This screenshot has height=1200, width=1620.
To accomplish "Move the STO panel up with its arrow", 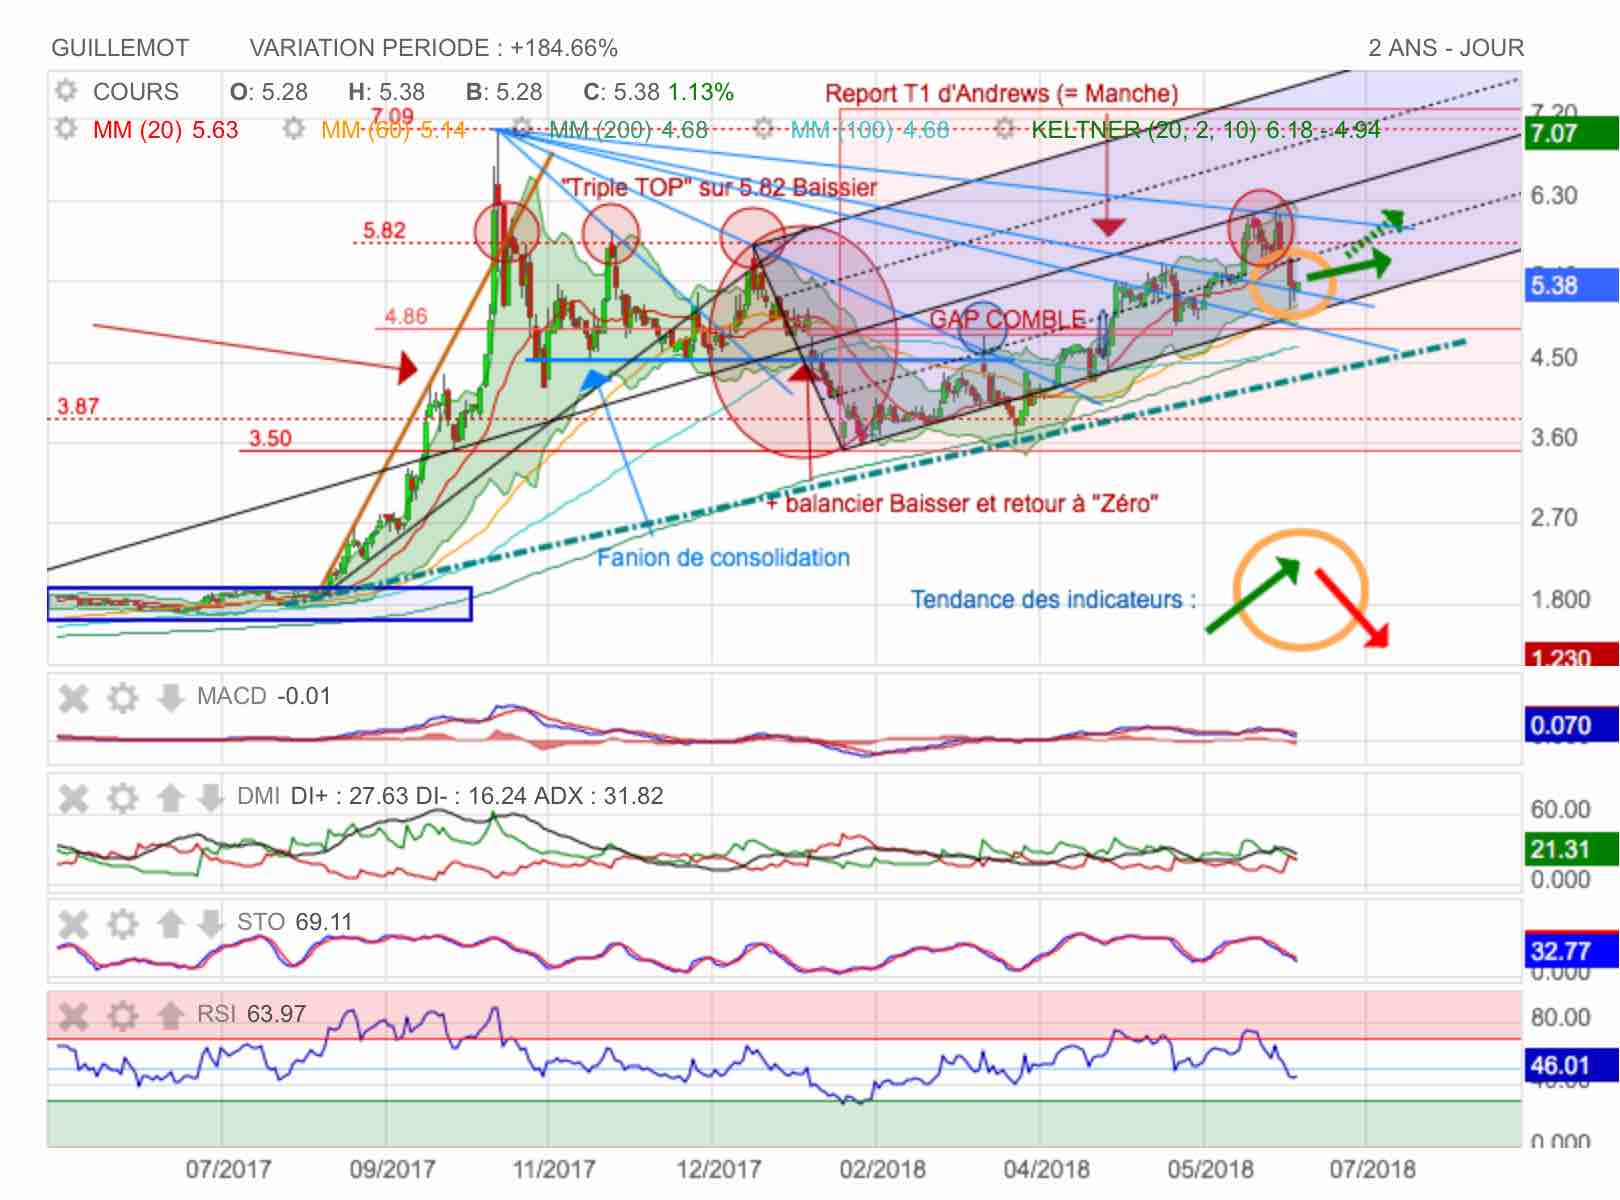I will (170, 923).
